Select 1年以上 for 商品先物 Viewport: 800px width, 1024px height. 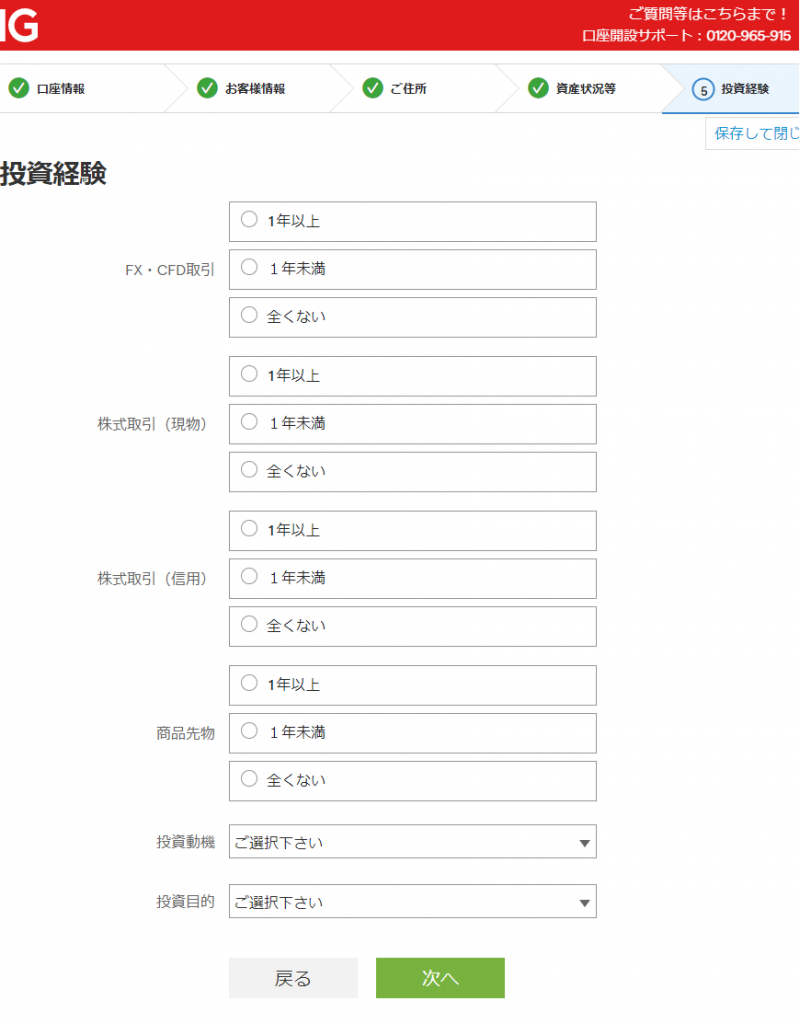click(x=413, y=685)
